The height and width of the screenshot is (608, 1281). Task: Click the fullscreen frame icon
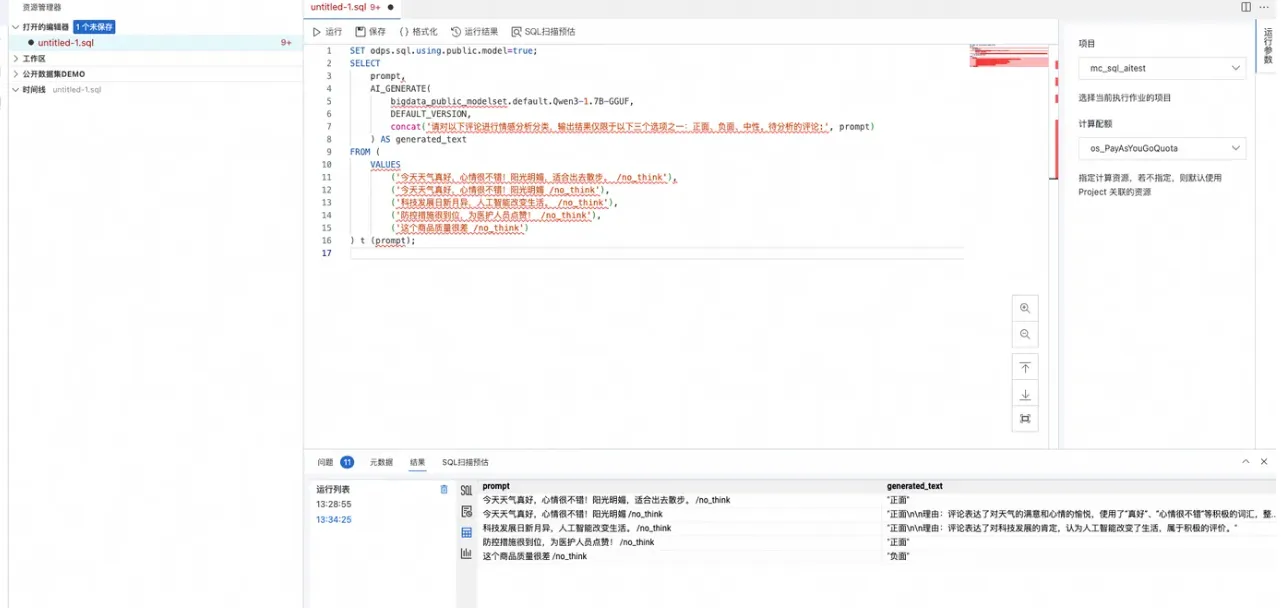1025,419
